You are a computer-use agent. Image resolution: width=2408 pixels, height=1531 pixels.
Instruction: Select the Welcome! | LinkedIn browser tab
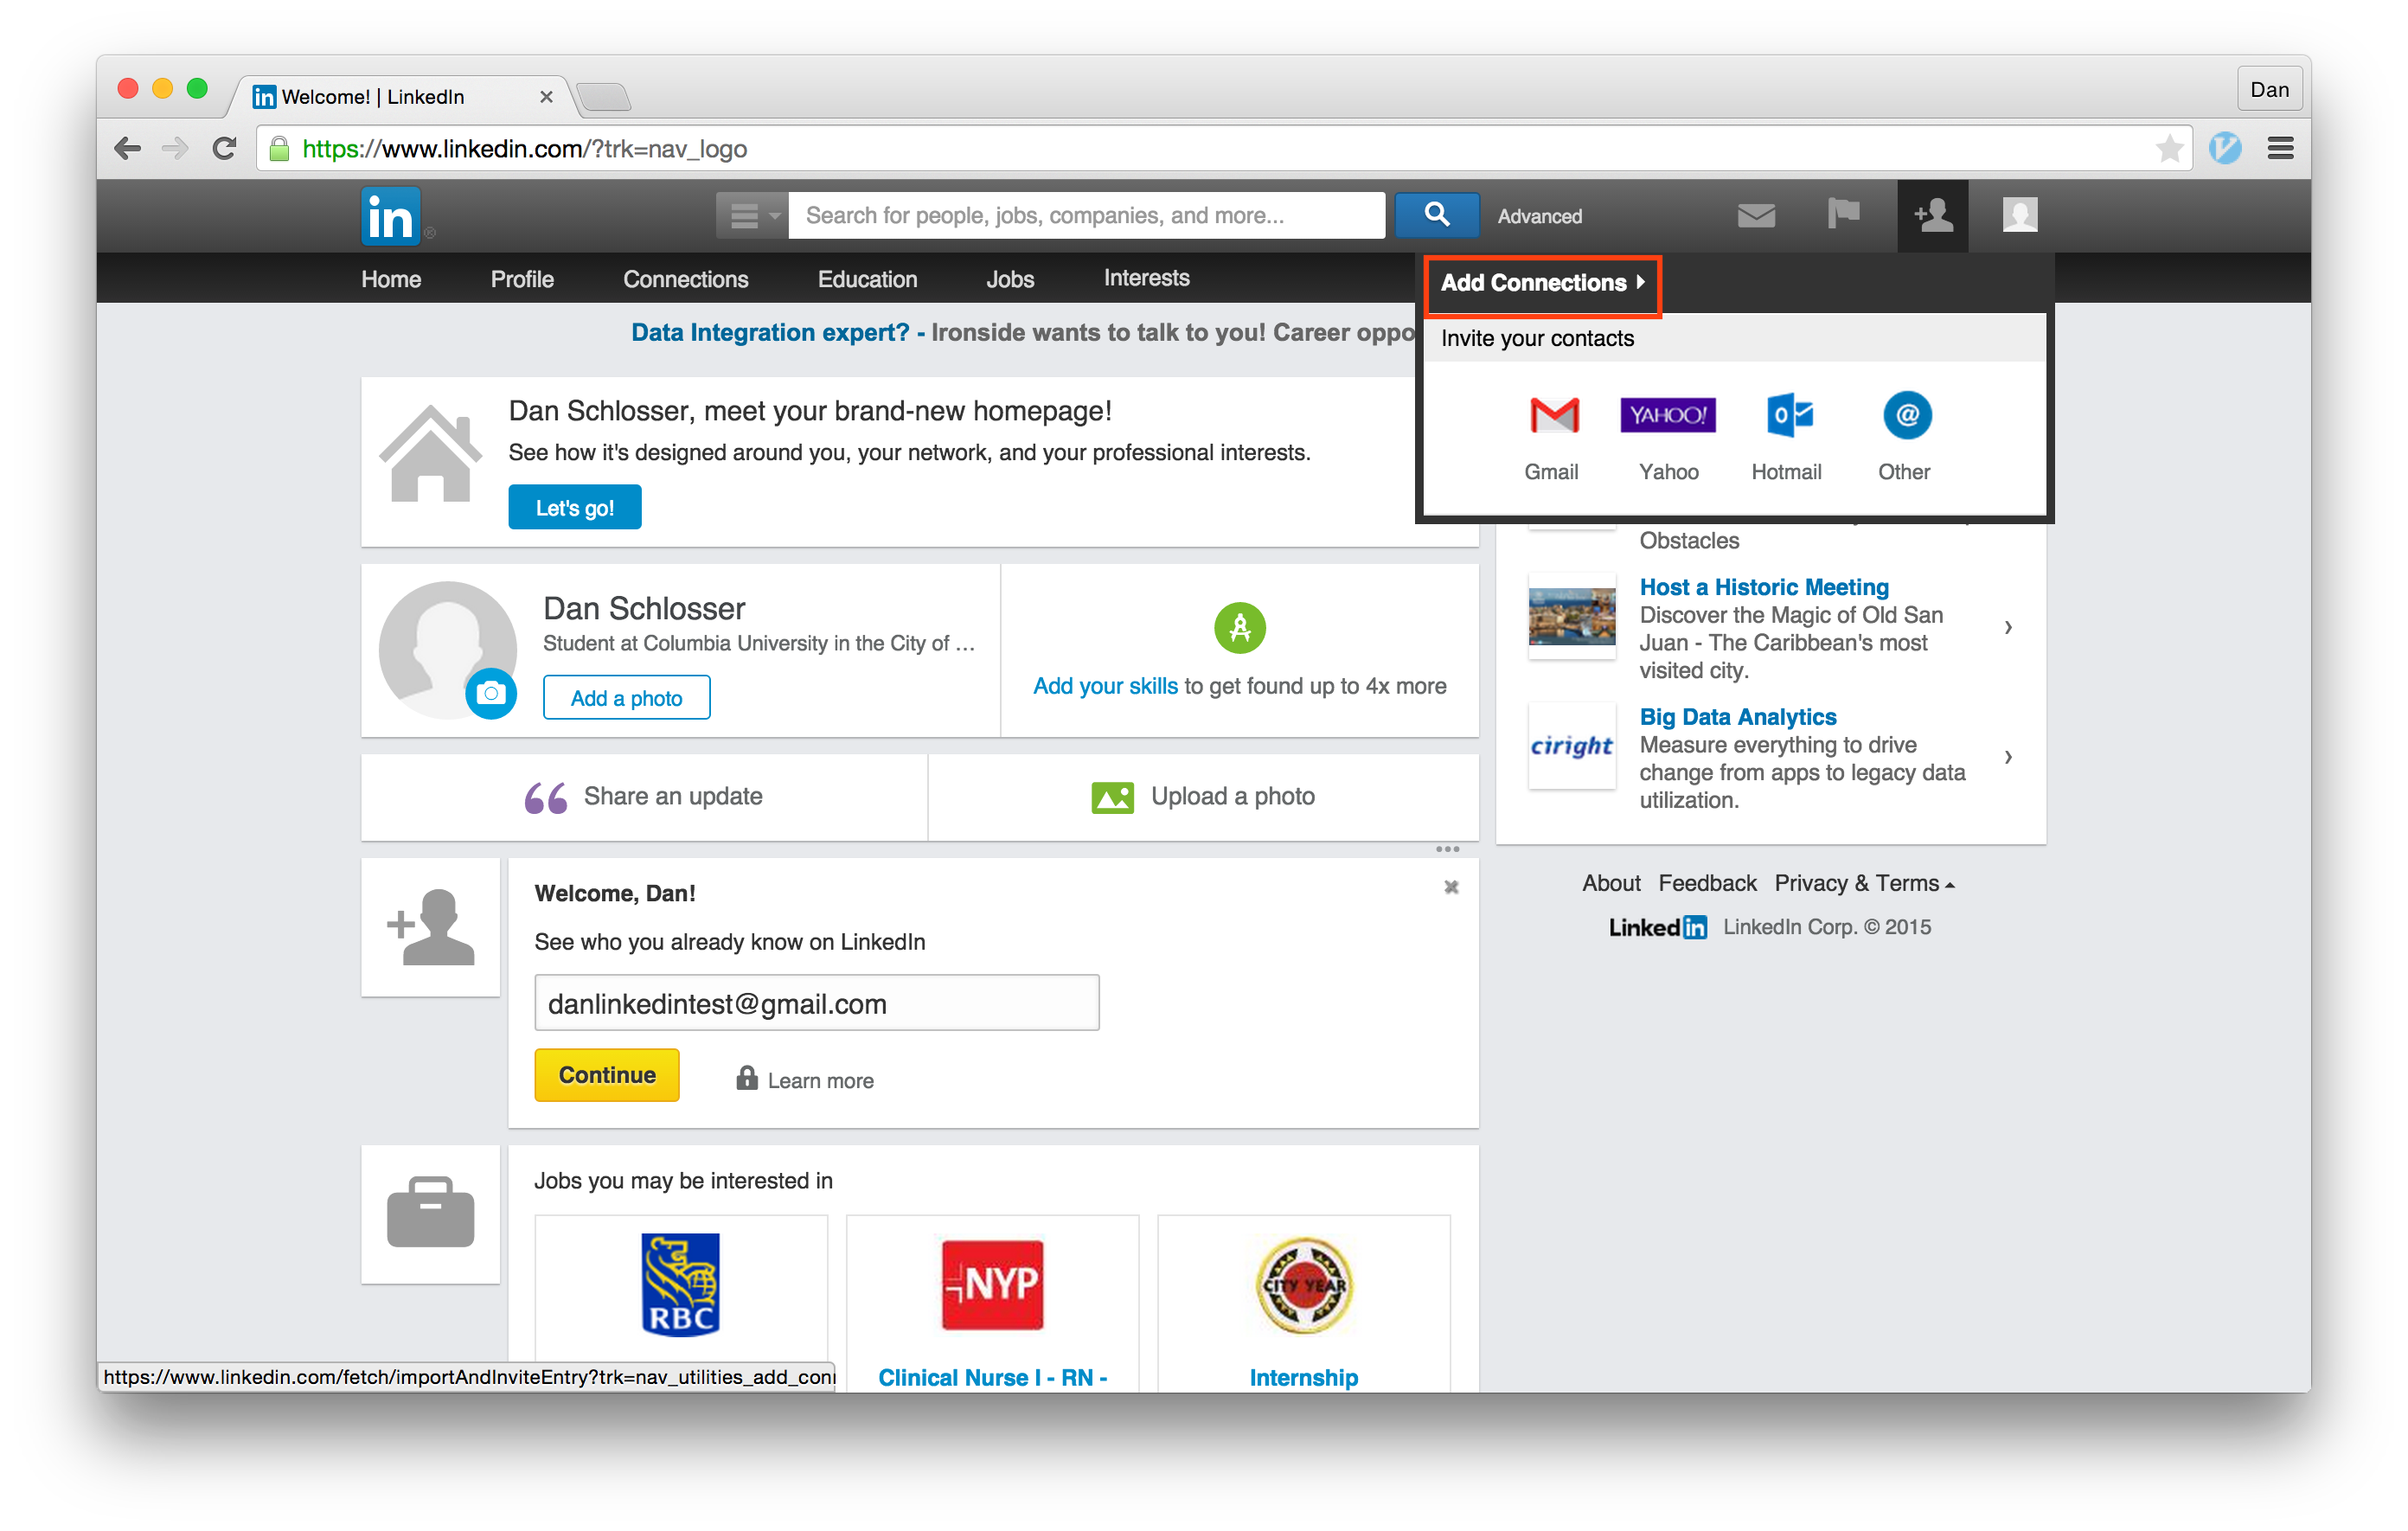pyautogui.click(x=400, y=97)
